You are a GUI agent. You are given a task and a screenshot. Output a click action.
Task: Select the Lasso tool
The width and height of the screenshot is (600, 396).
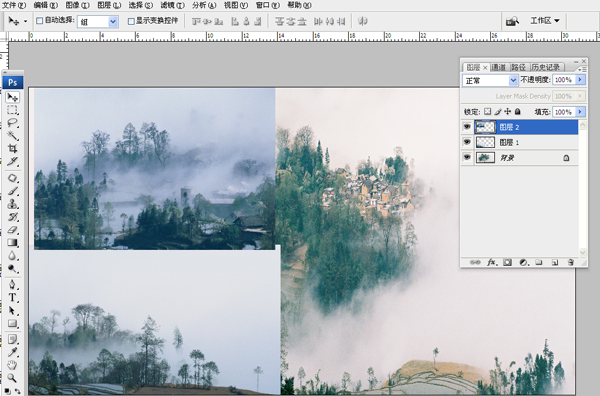point(12,123)
